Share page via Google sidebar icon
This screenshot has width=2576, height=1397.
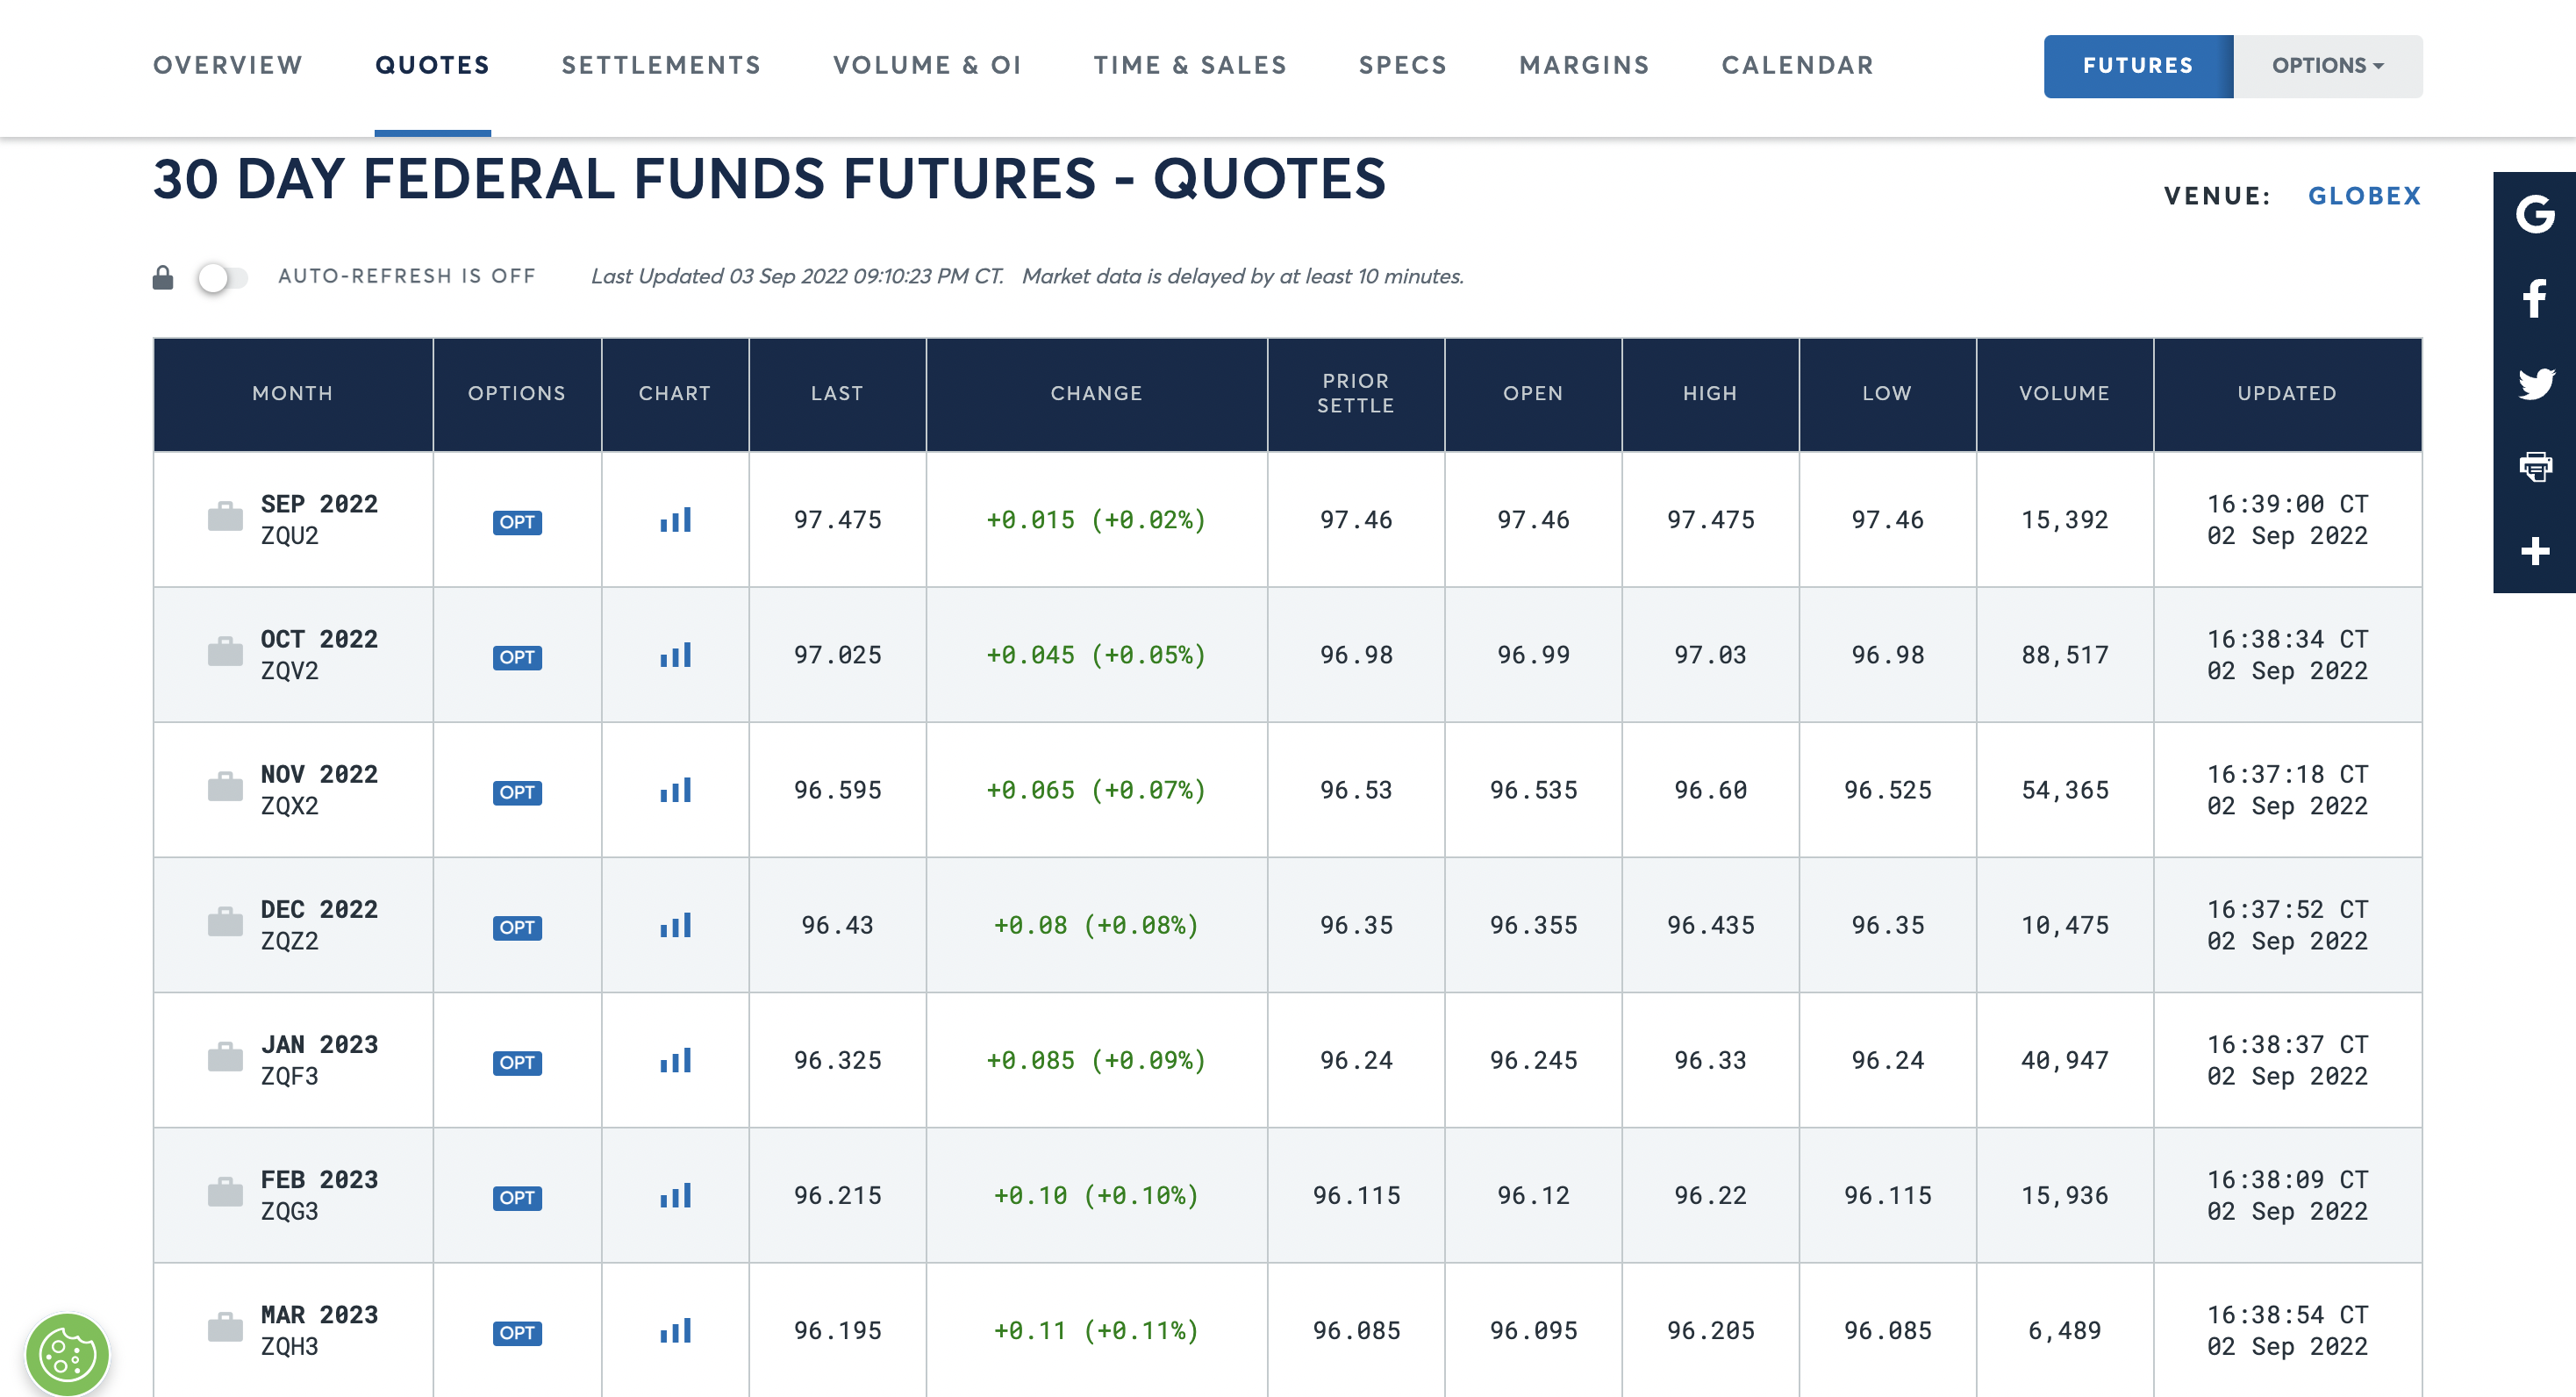pos(2535,214)
